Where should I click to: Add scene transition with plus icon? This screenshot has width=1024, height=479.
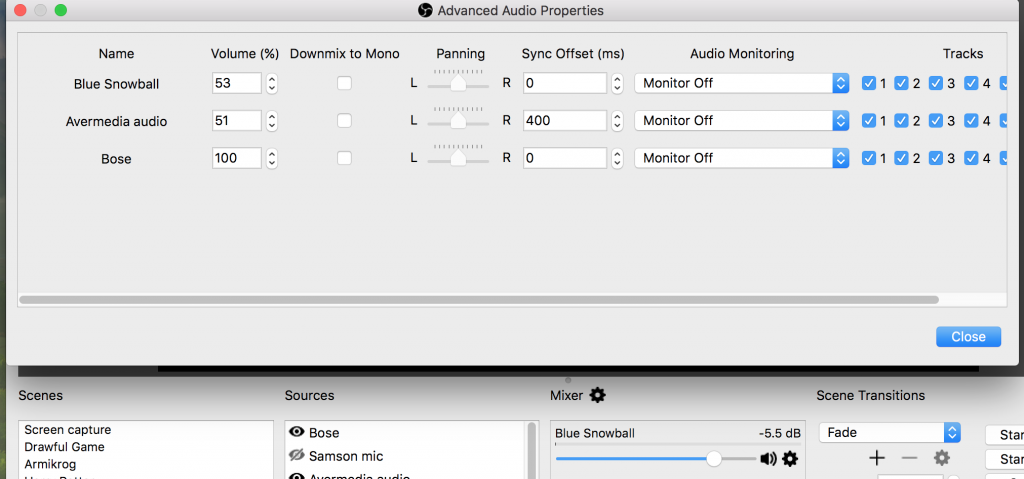click(876, 457)
